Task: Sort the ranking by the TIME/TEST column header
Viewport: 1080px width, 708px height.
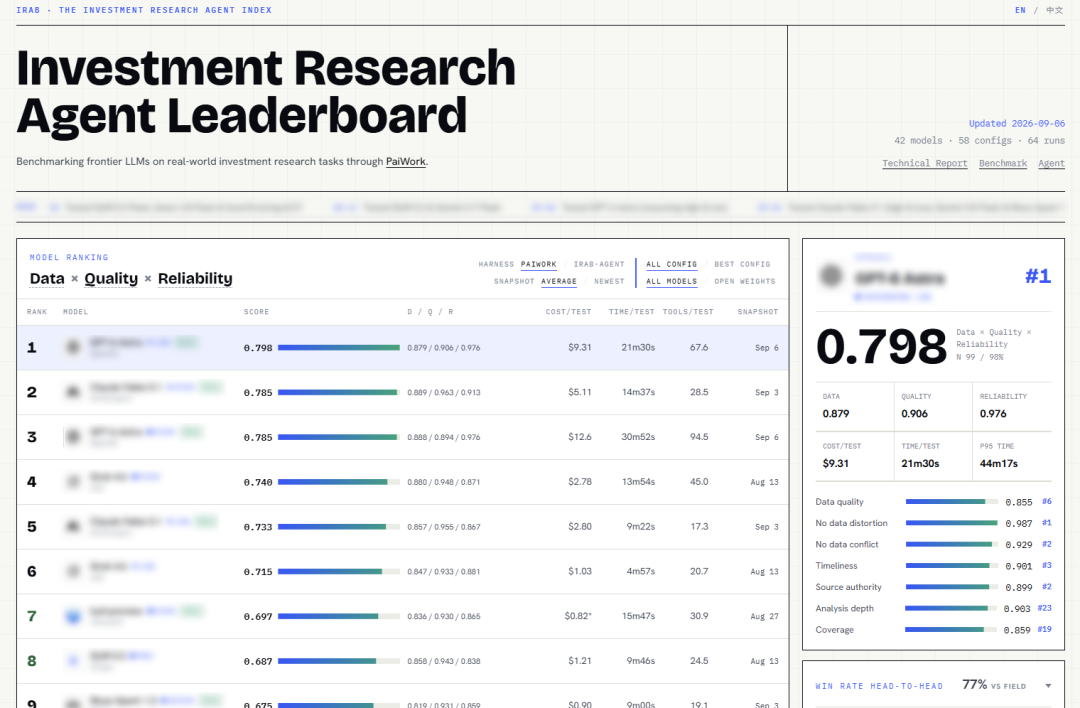Action: click(632, 312)
